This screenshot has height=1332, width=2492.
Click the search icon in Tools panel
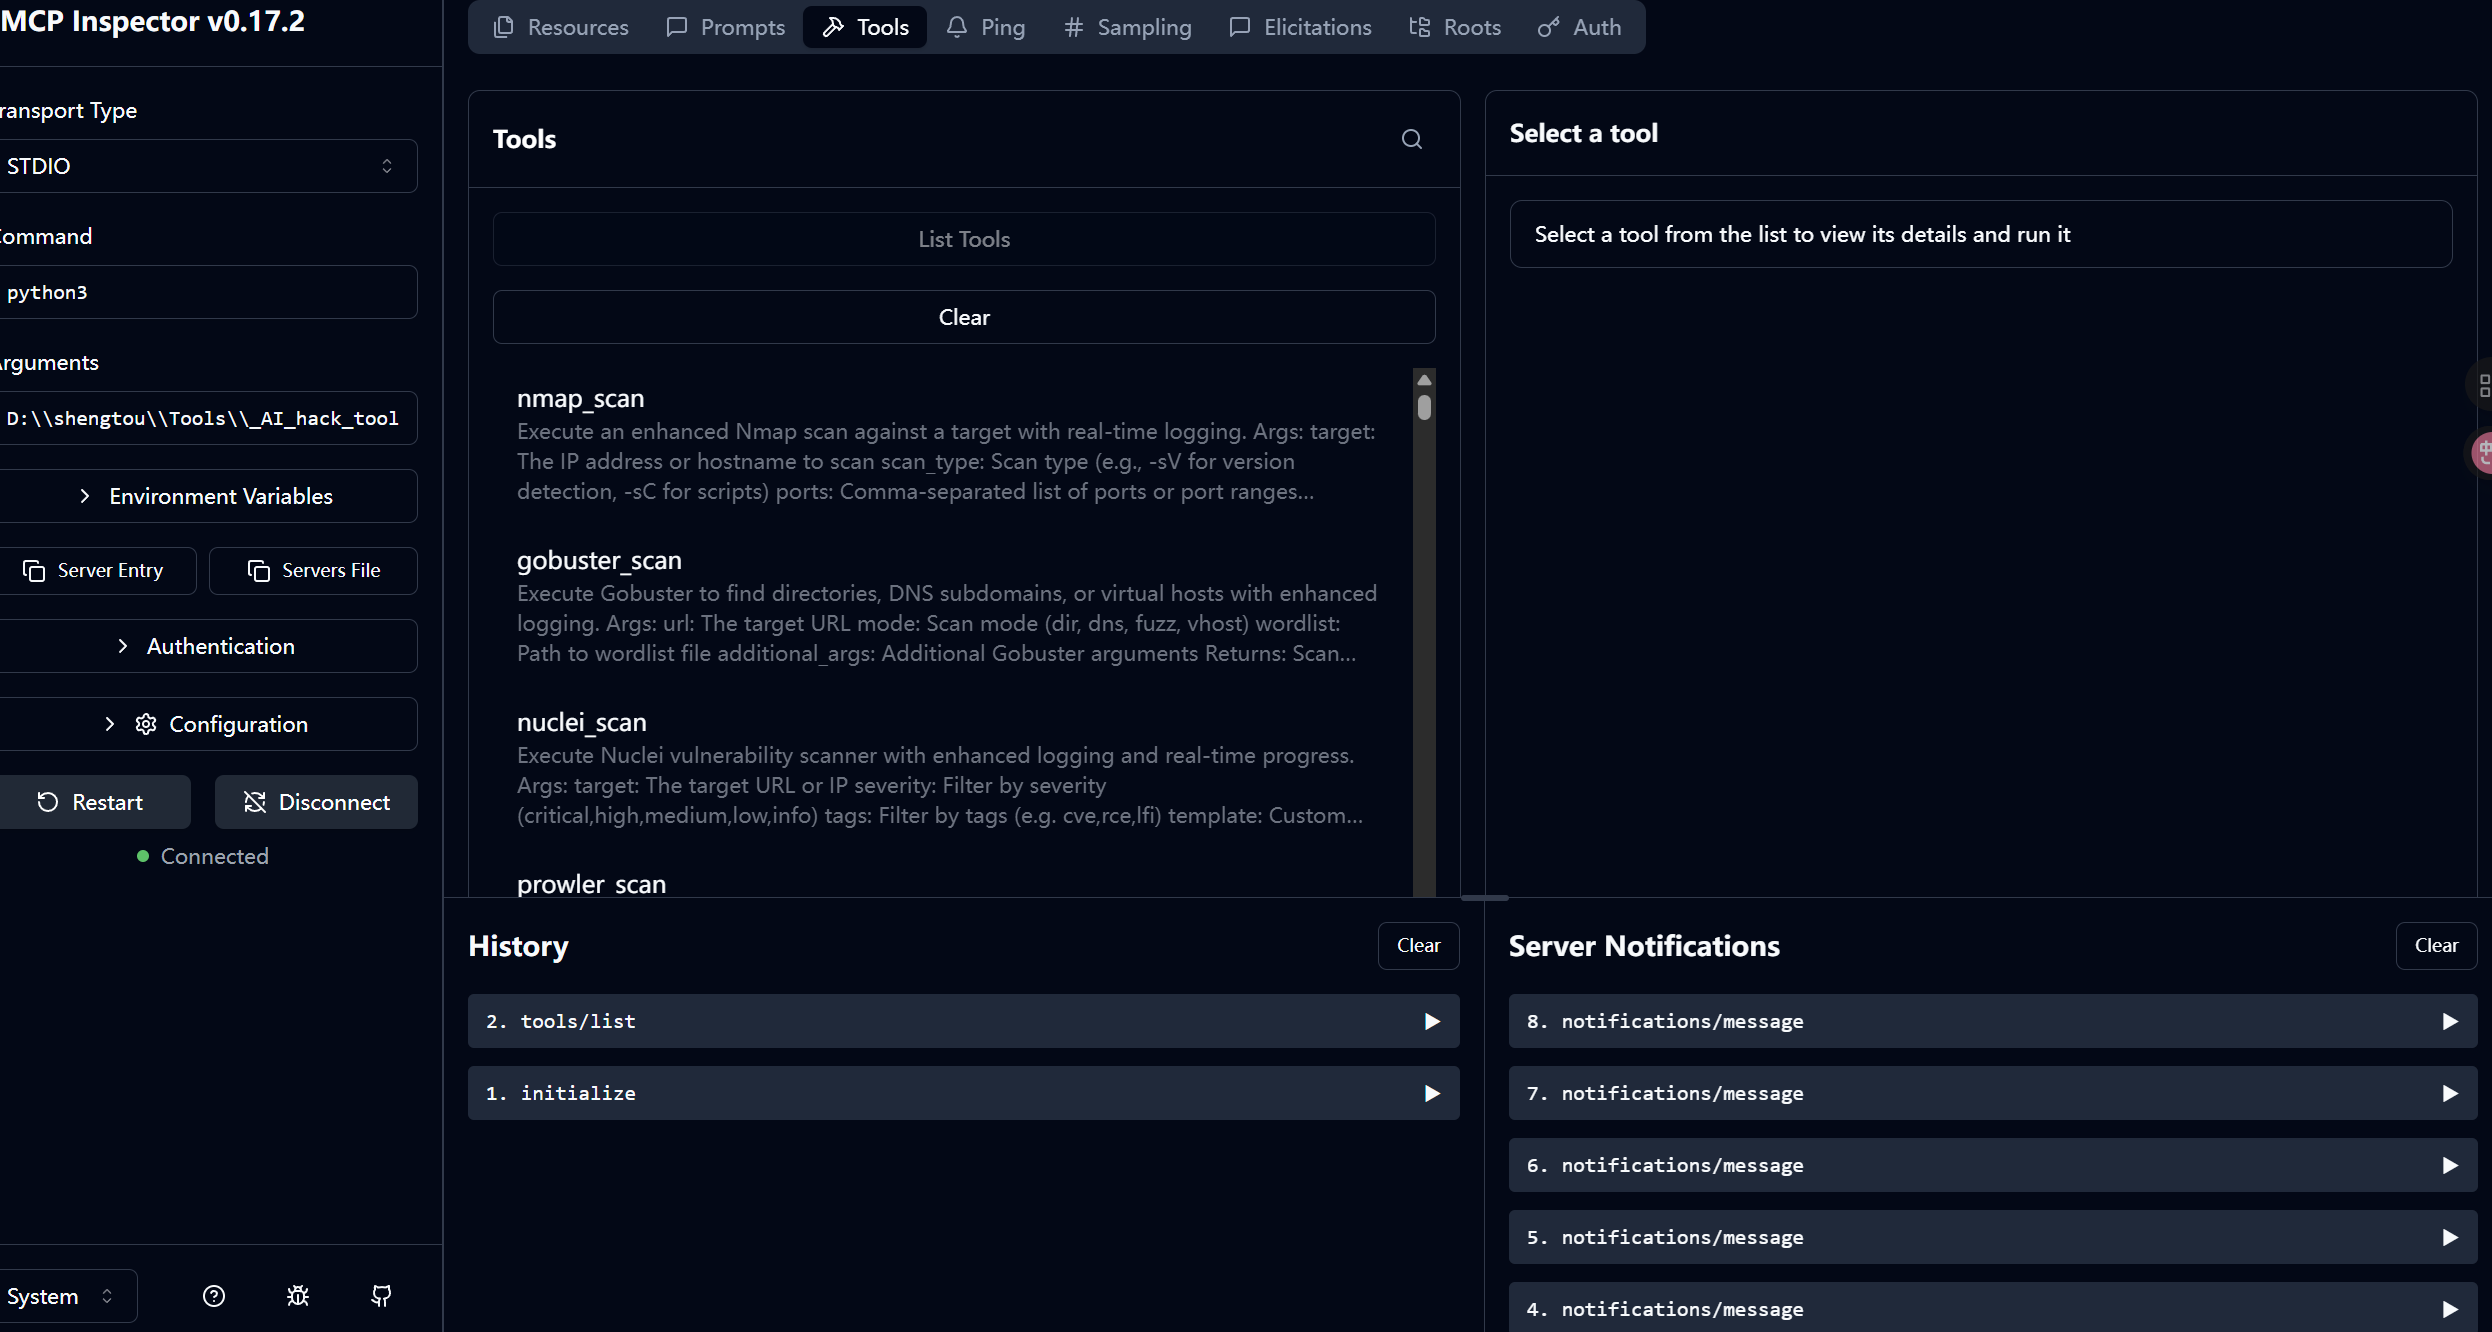(x=1411, y=139)
